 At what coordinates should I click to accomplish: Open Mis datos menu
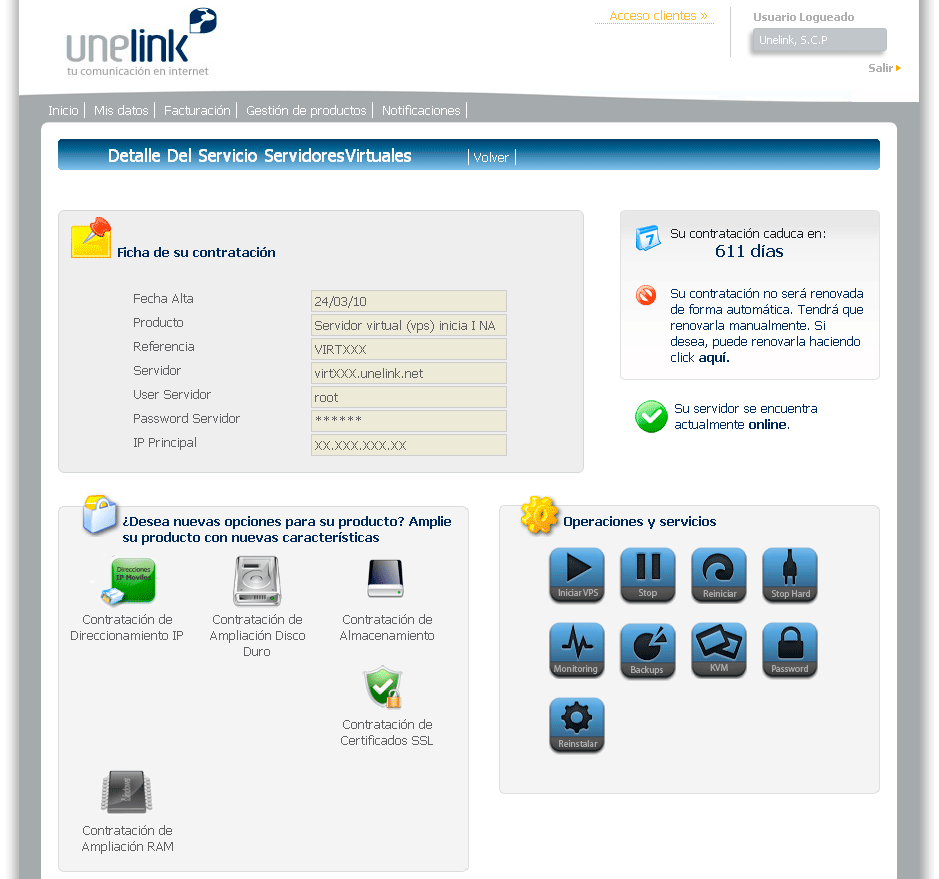(121, 110)
